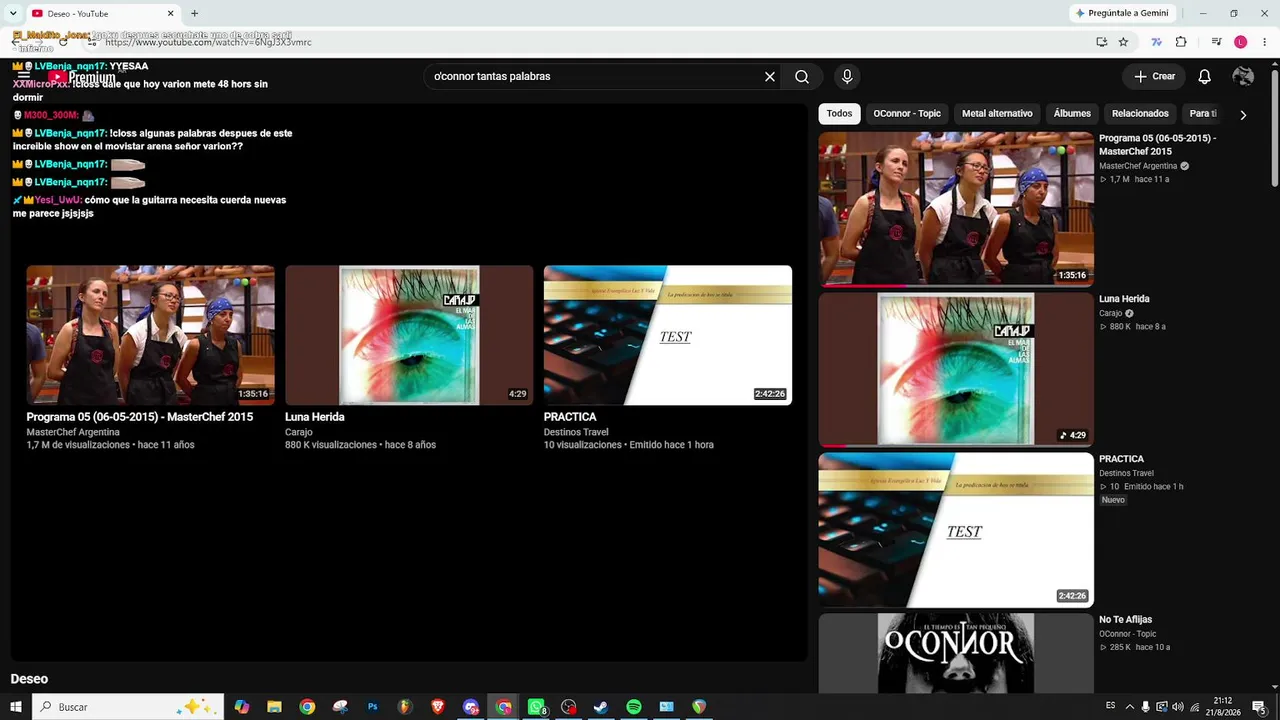Show hidden system tray icons
Image resolution: width=1280 pixels, height=720 pixels.
[1130, 707]
